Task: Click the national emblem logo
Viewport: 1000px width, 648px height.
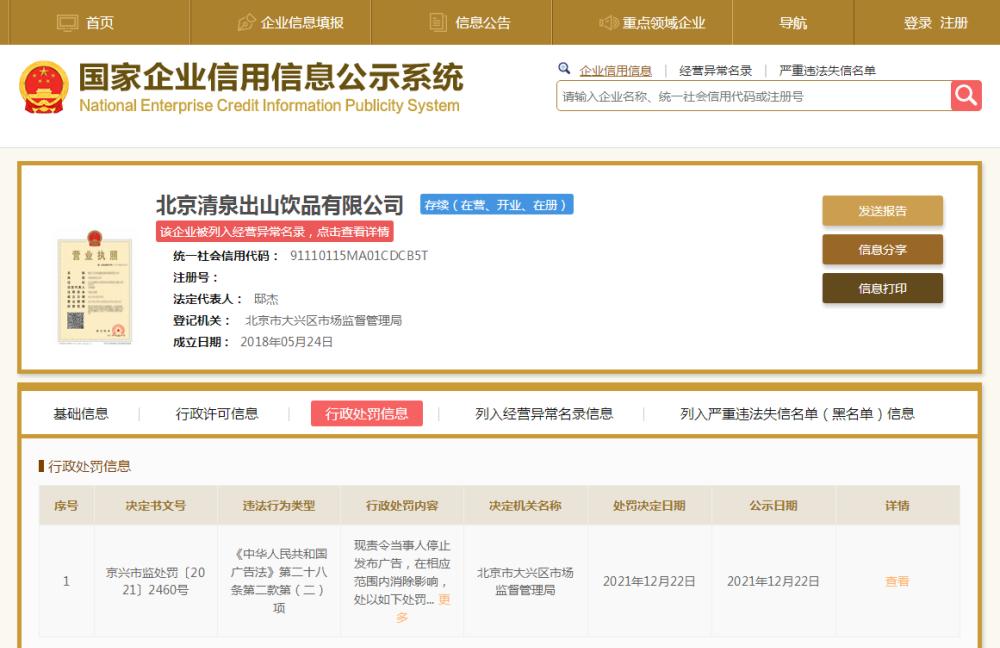Action: coord(43,87)
